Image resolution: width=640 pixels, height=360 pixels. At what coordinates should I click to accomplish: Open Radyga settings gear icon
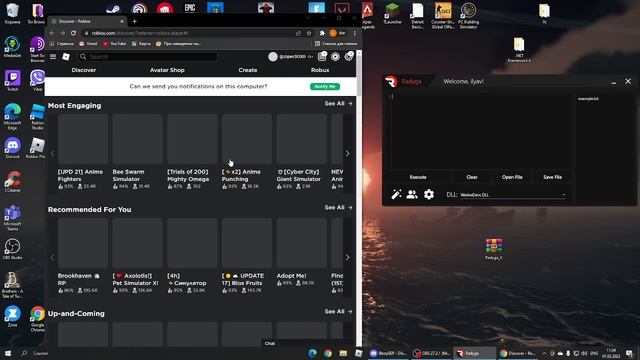(429, 194)
